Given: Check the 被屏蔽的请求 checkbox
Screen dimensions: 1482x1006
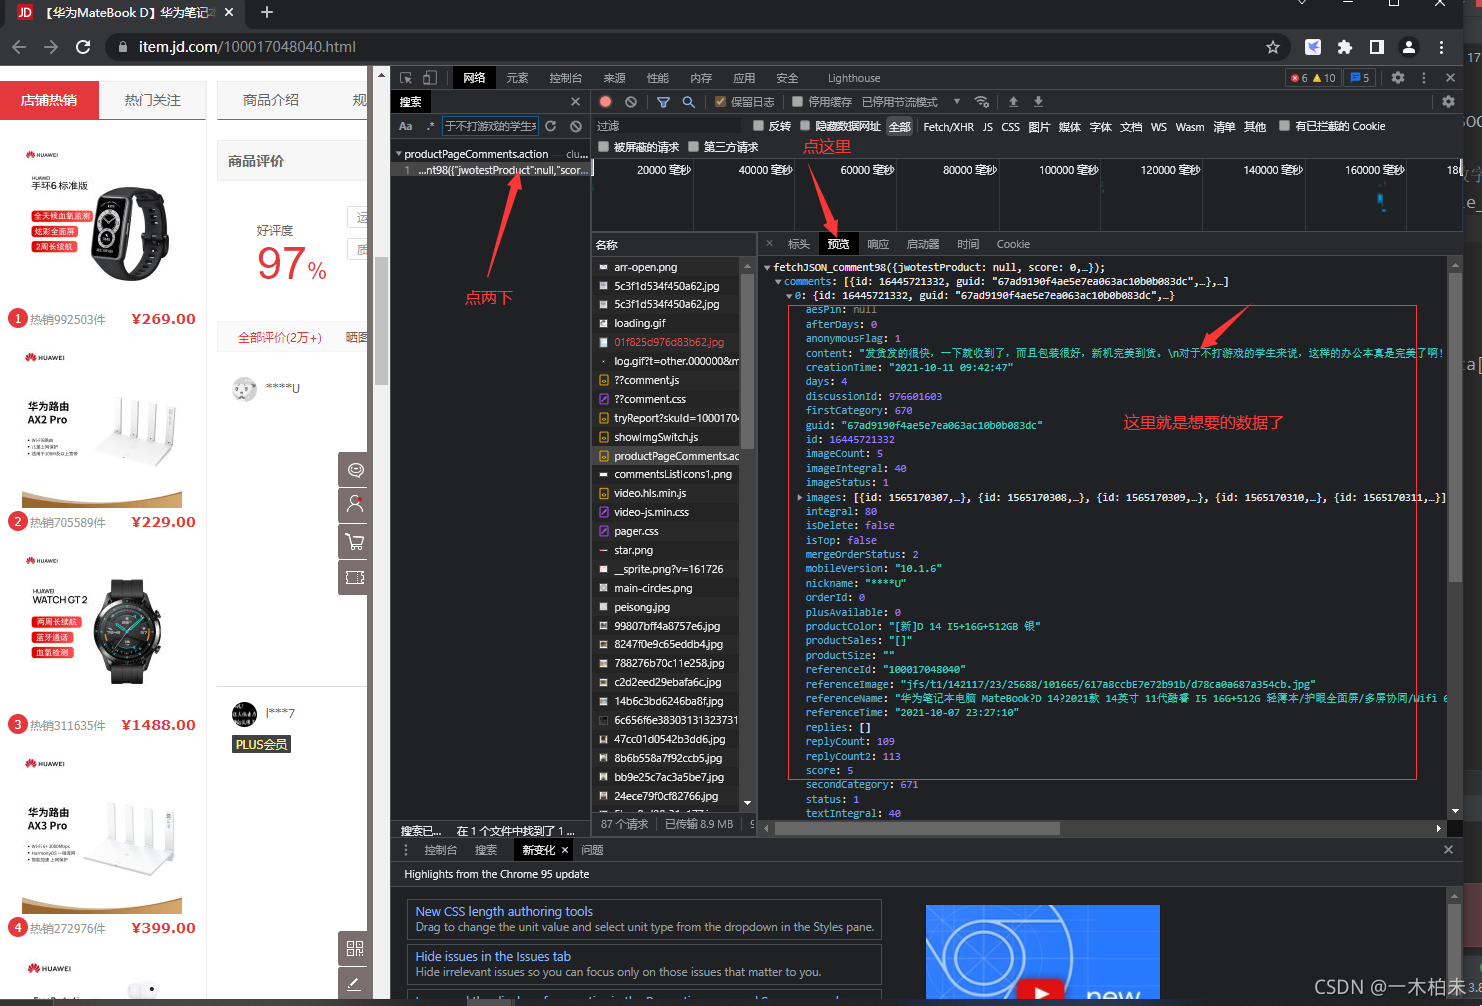Looking at the screenshot, I should (x=603, y=147).
